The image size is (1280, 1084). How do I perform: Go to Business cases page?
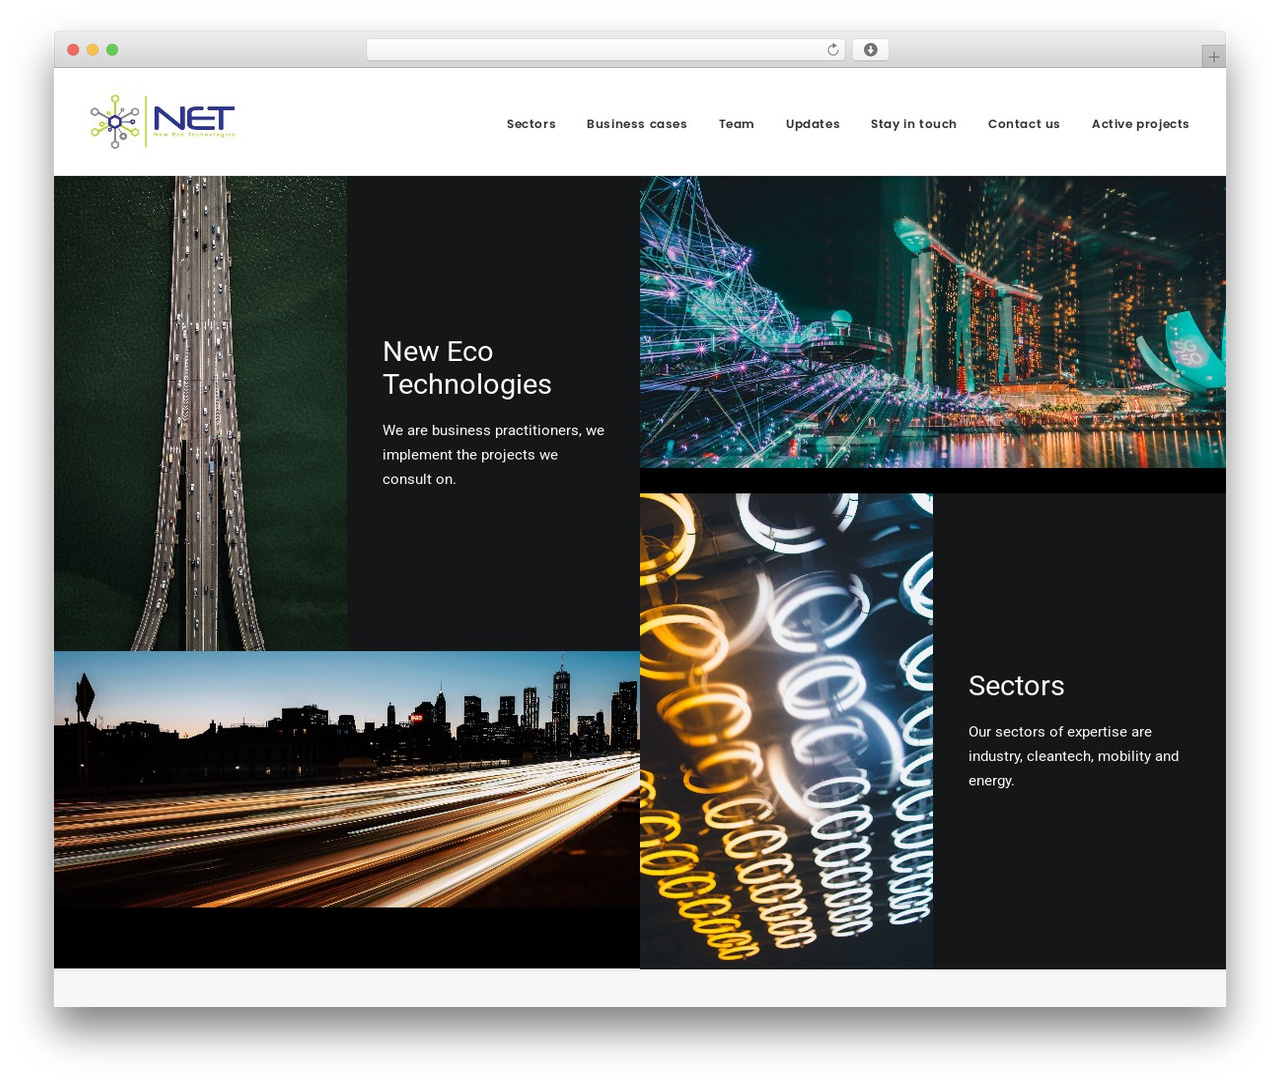pos(637,124)
